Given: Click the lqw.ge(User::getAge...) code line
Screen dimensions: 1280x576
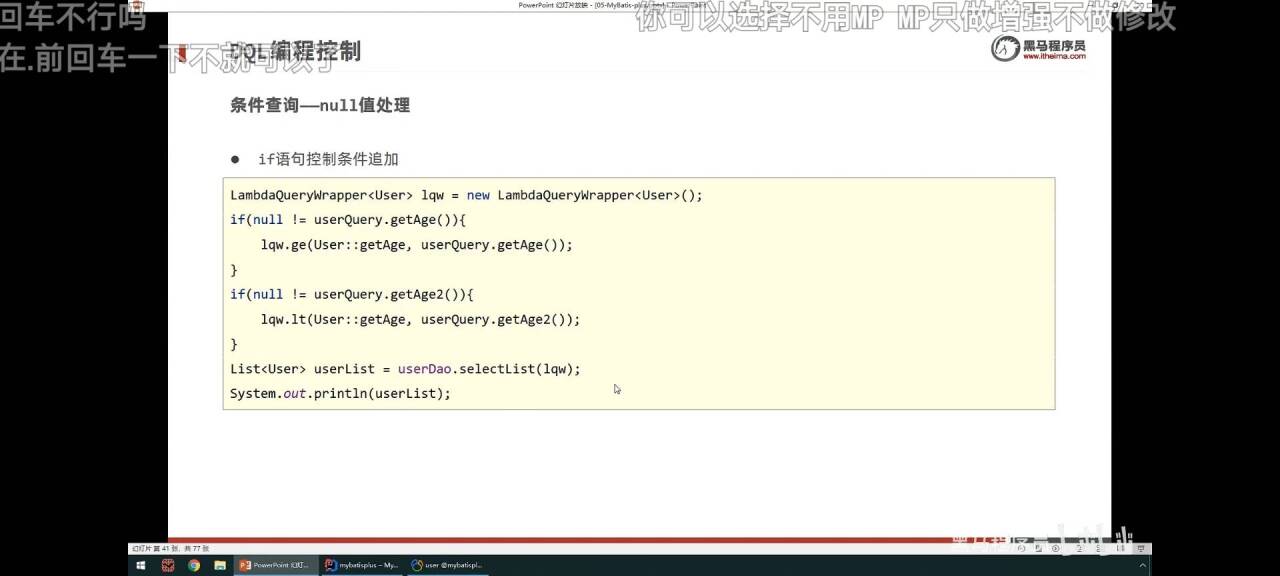Looking at the screenshot, I should coord(416,245).
